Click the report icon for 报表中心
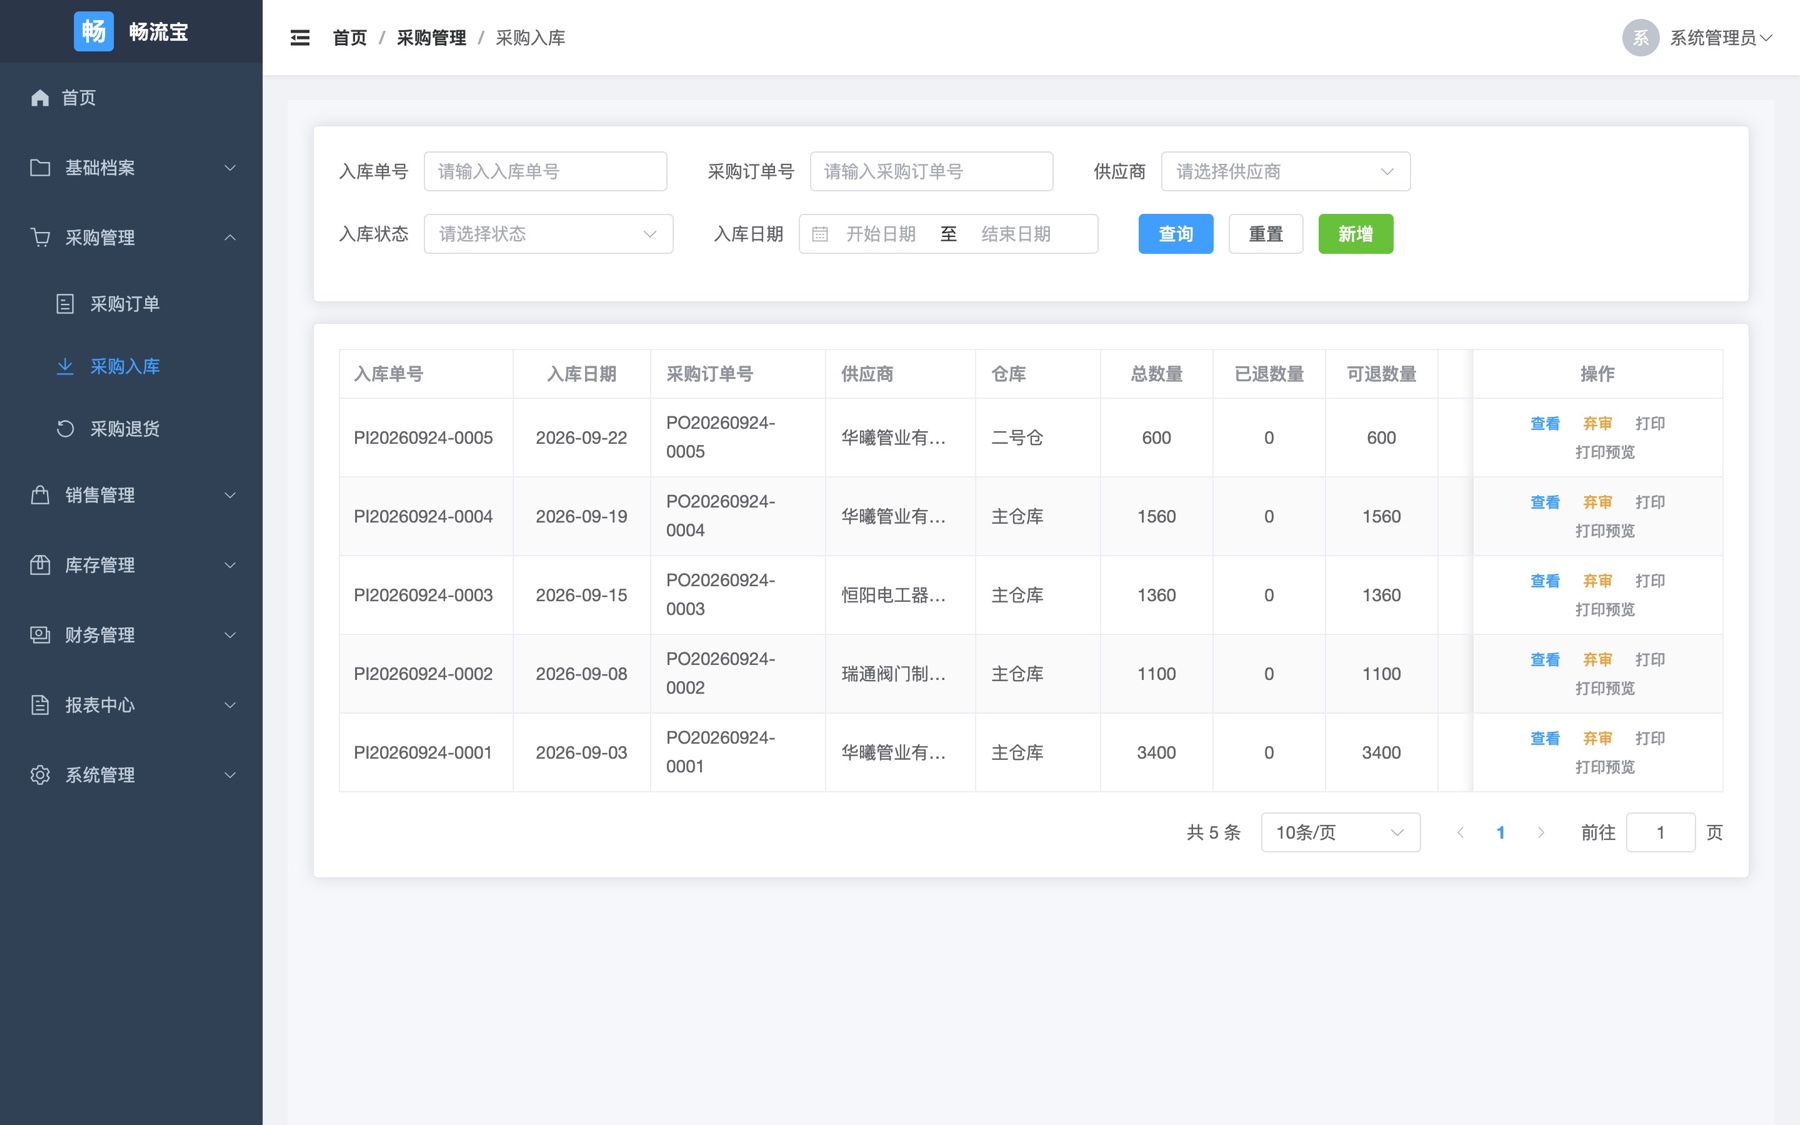Screen dimensions: 1800x1125 point(40,705)
